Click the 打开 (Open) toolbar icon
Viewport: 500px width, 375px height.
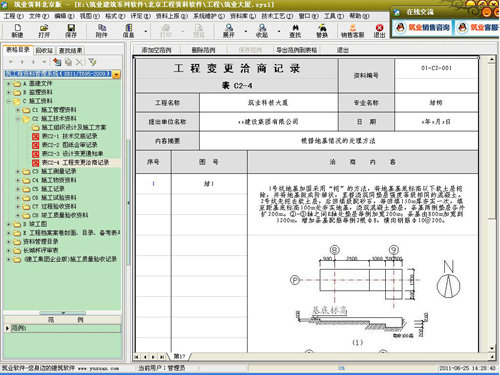tap(44, 31)
